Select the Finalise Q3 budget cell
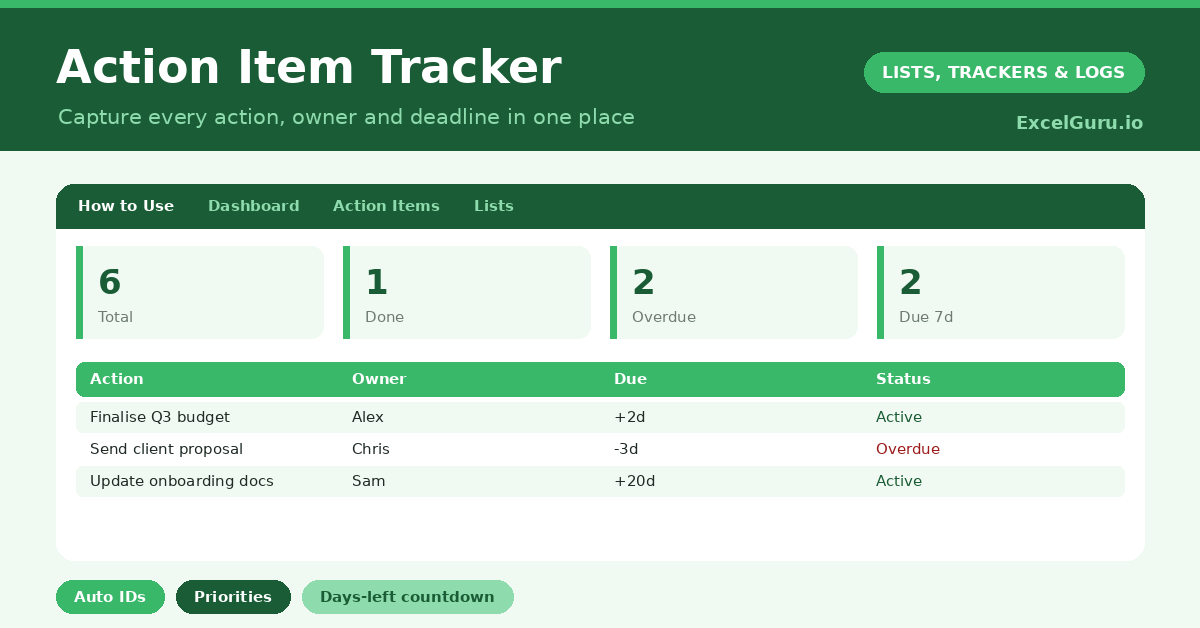Screen dimensions: 1200x628 click(160, 417)
